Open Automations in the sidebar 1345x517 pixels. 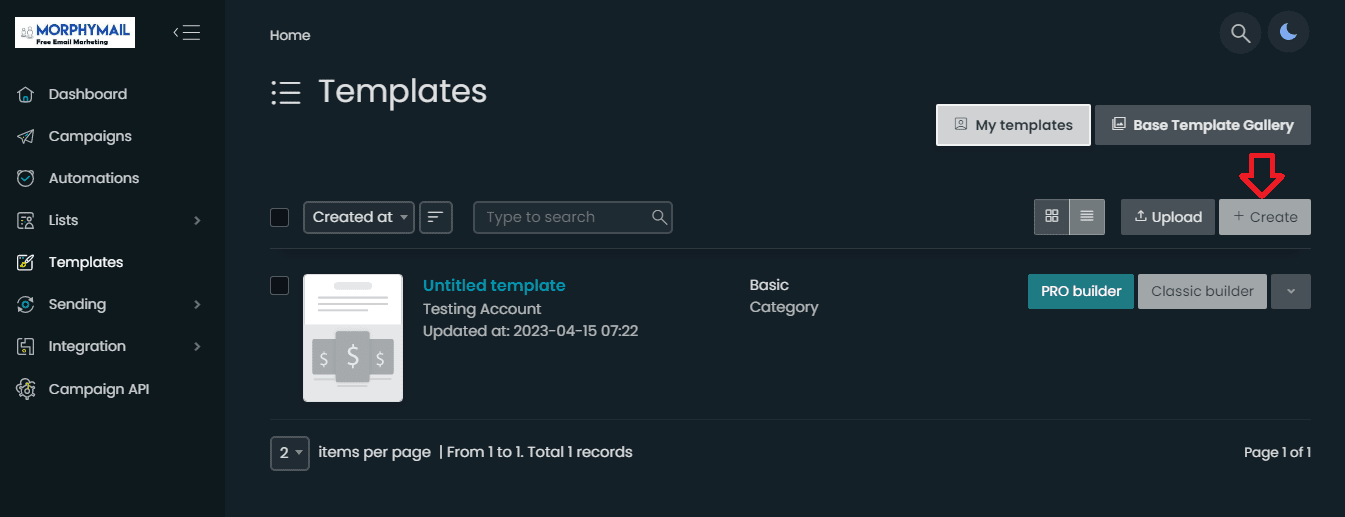pos(93,178)
